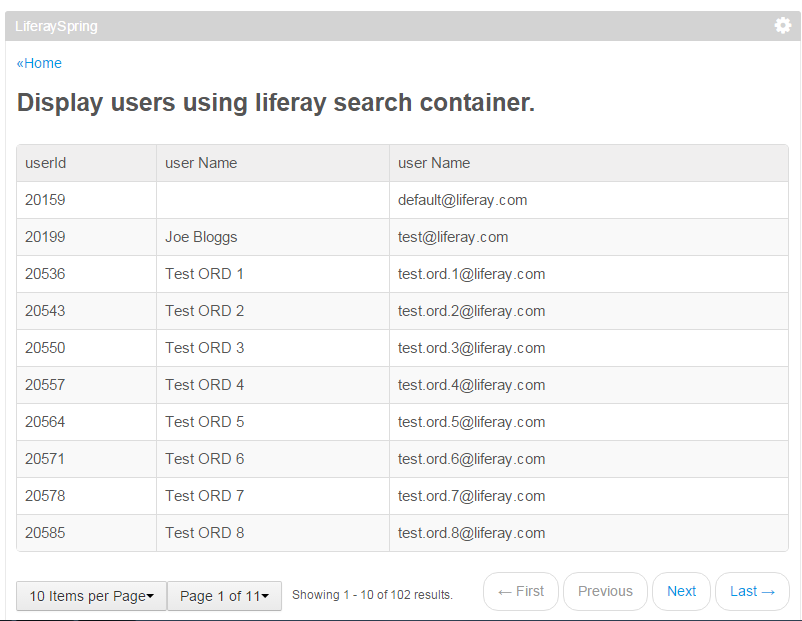The height and width of the screenshot is (621, 802).
Task: Select userId 20536 cell
Action: 86,274
